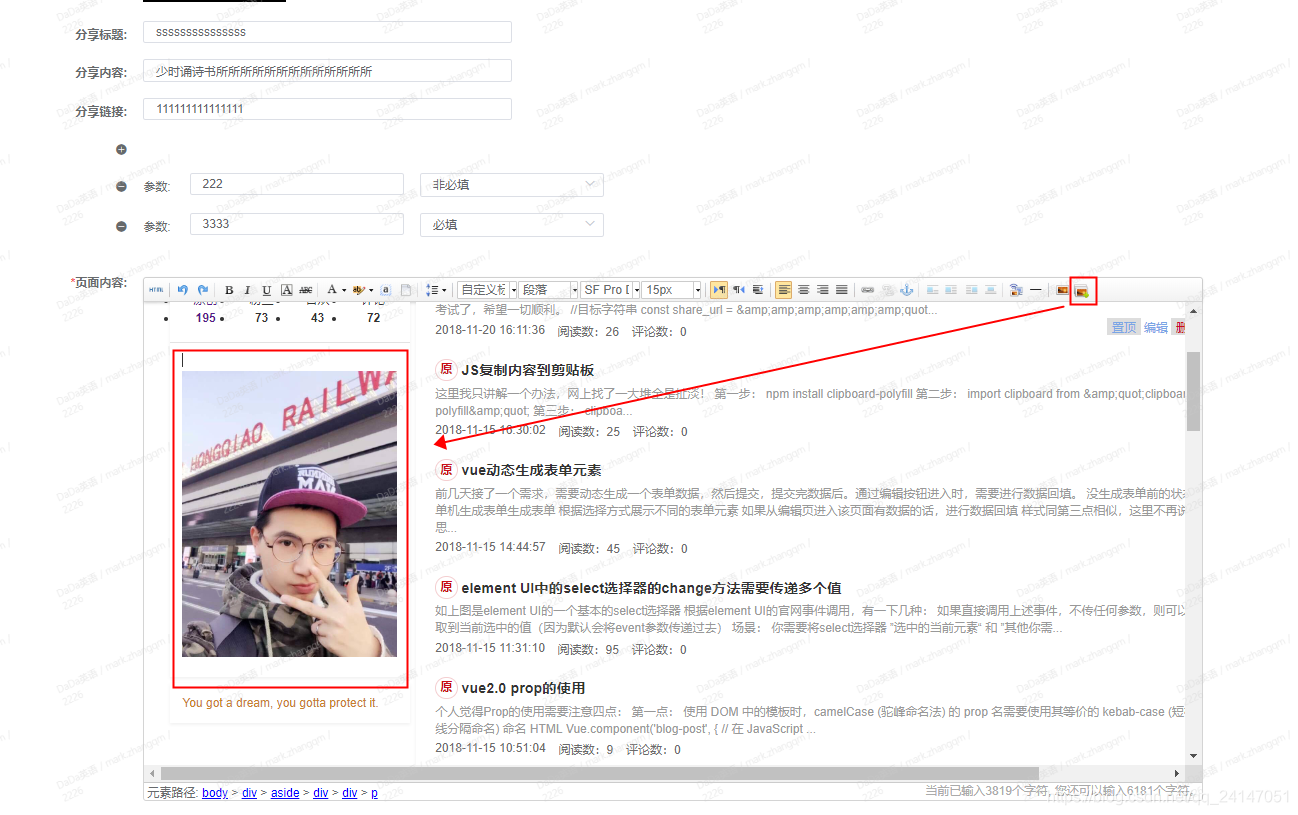Viewport: 1298px width, 815px height.
Task: Center align text
Action: [804, 290]
